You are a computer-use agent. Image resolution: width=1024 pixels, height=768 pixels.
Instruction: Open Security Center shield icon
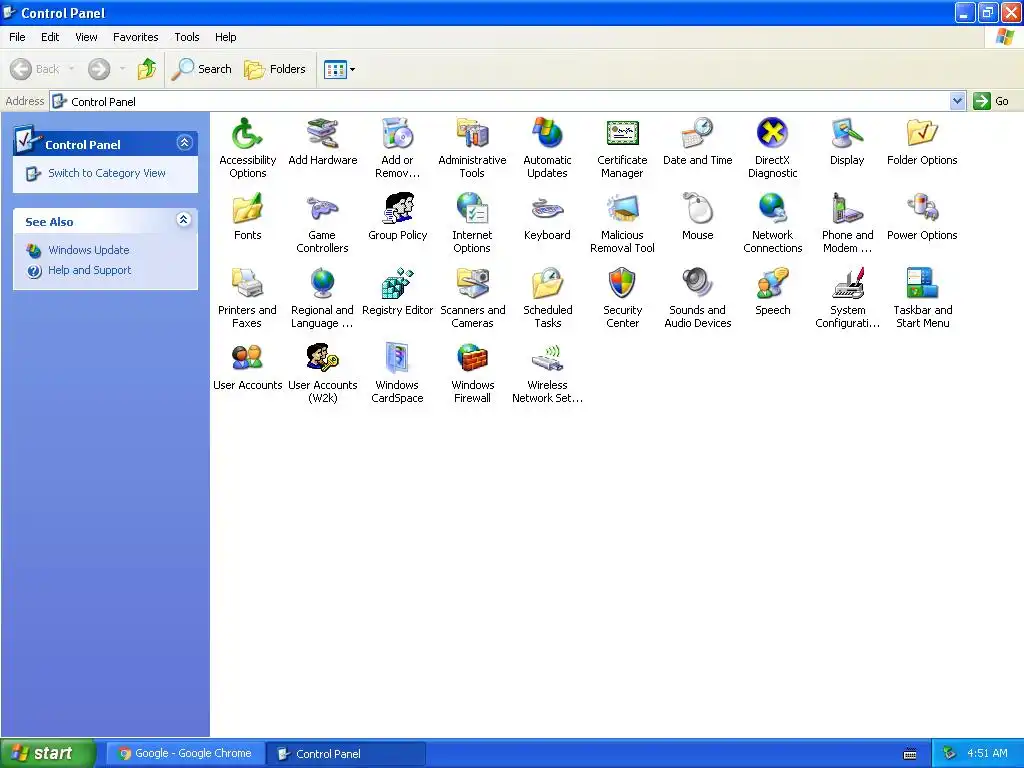tap(622, 283)
